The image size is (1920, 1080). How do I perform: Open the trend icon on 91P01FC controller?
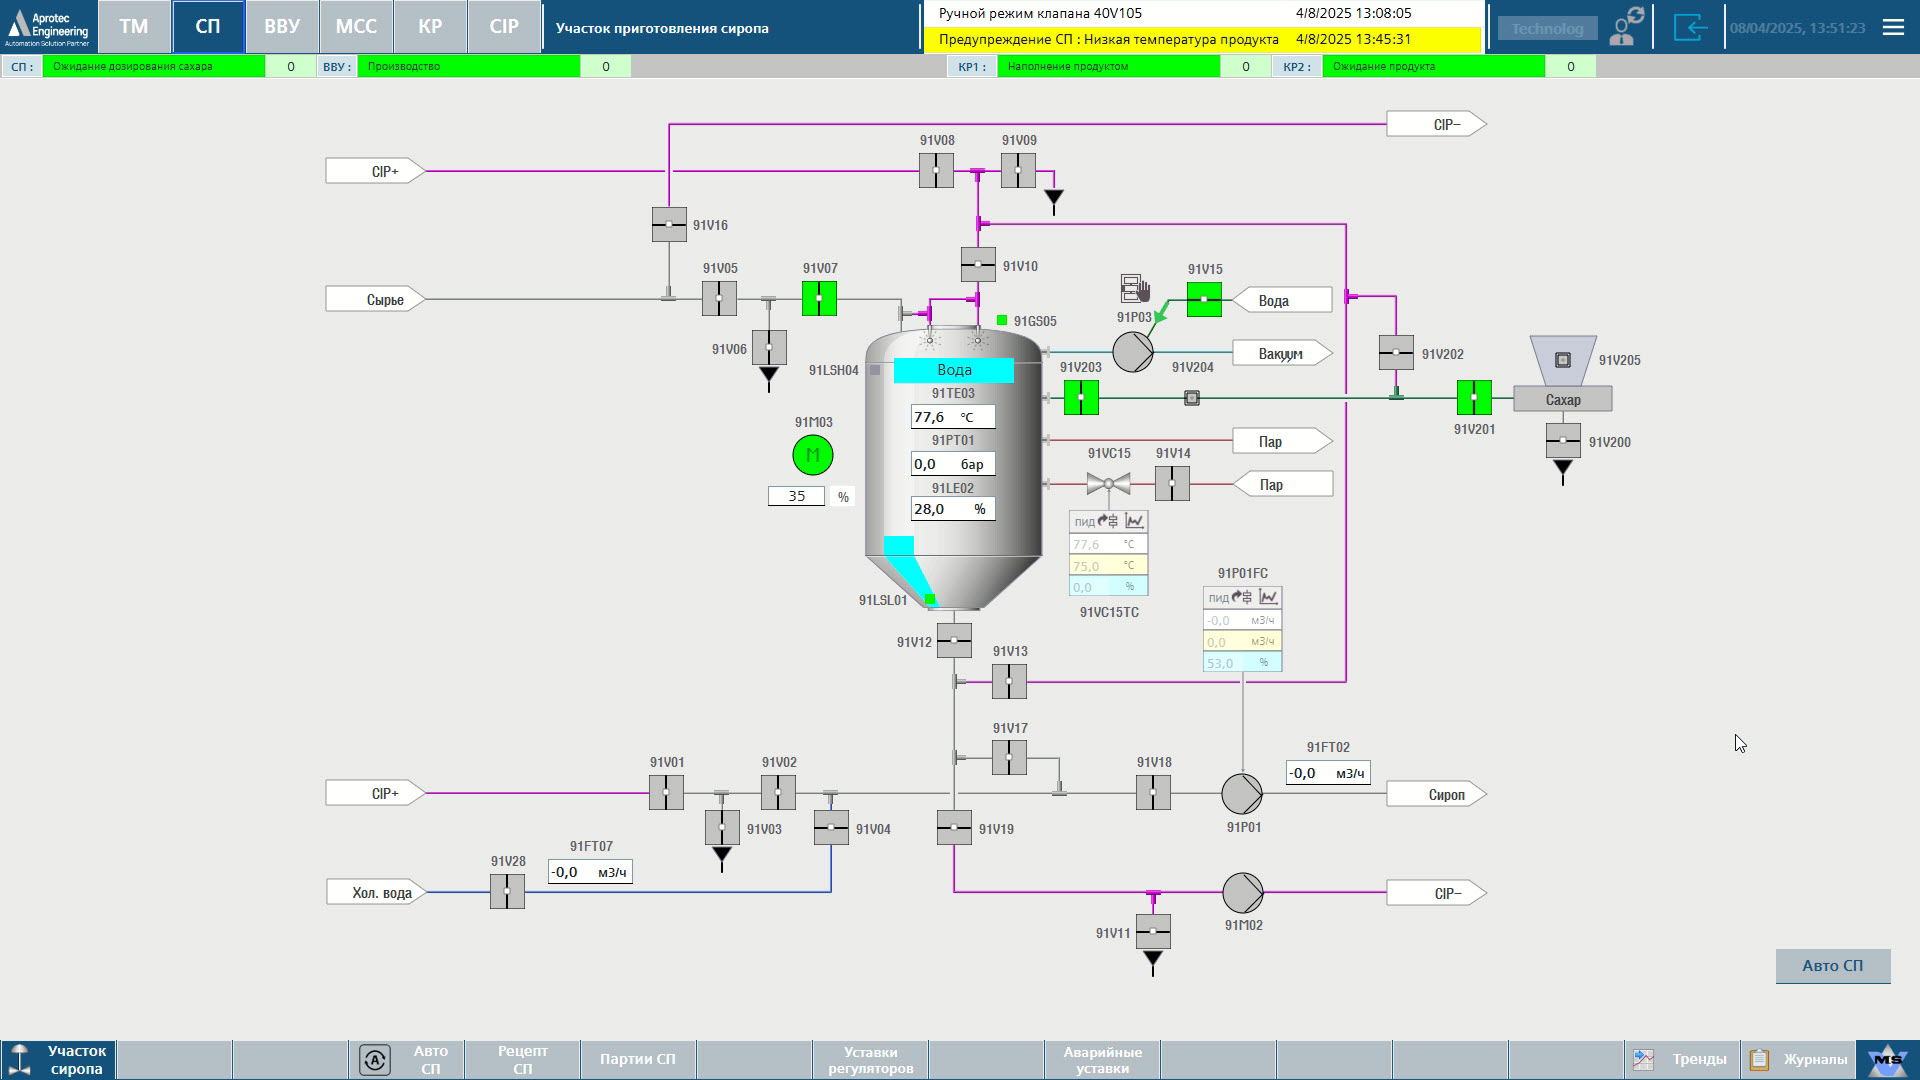[1268, 598]
